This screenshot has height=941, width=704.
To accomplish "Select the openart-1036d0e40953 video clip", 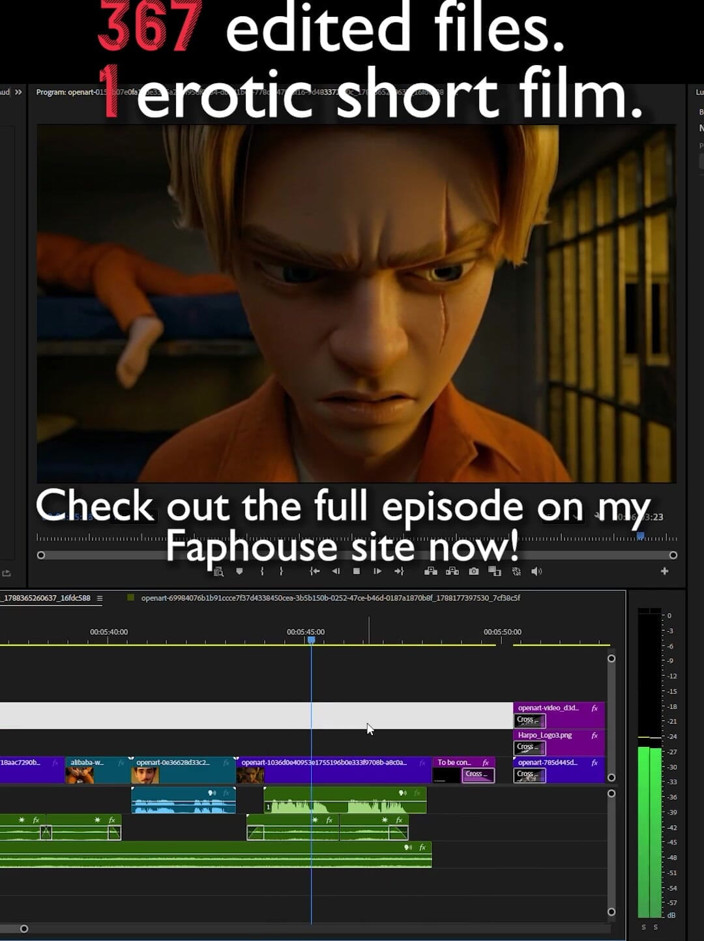I will coord(333,769).
